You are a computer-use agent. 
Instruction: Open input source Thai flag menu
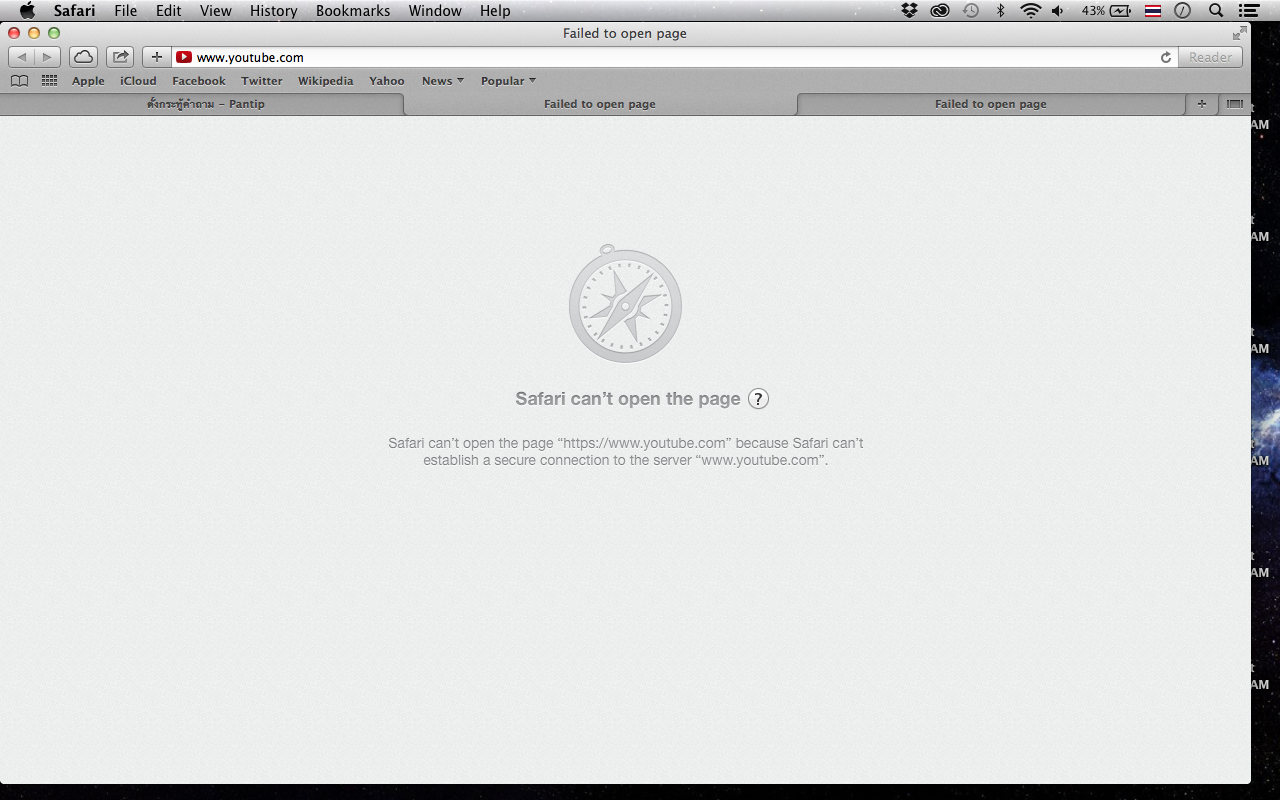coord(1153,11)
